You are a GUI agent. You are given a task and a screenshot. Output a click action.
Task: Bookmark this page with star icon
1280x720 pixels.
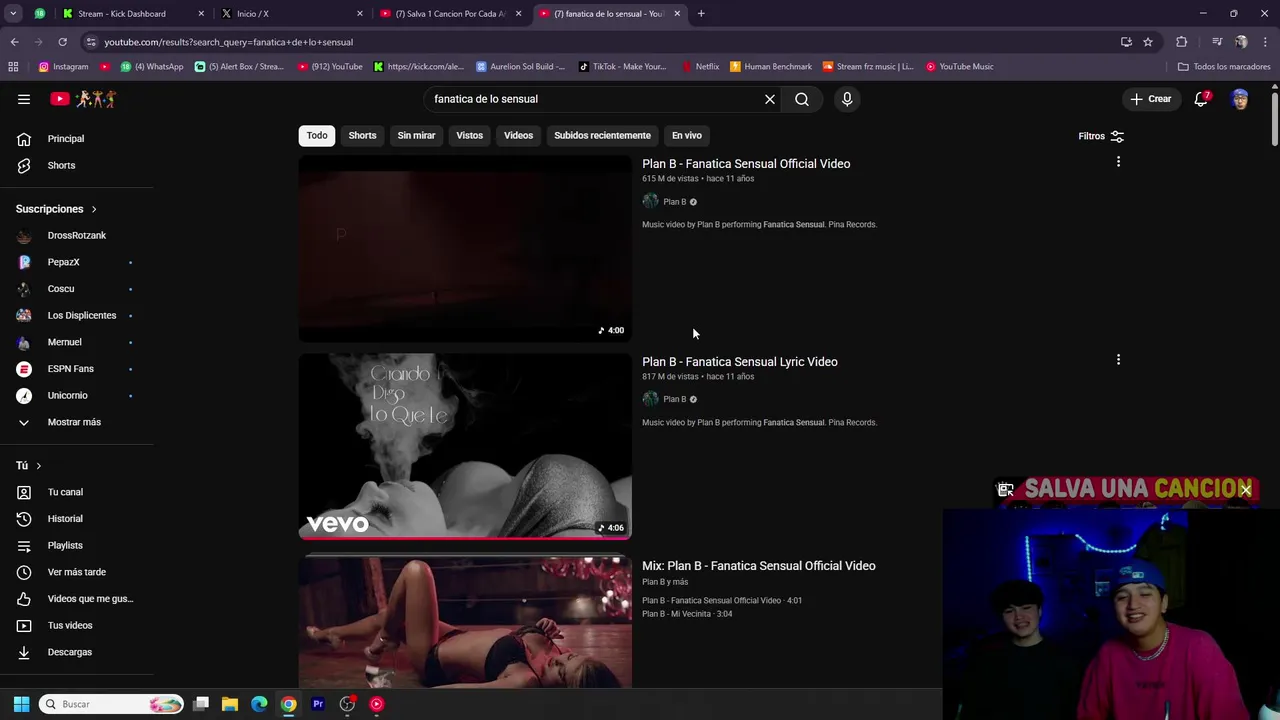pos(1148,42)
